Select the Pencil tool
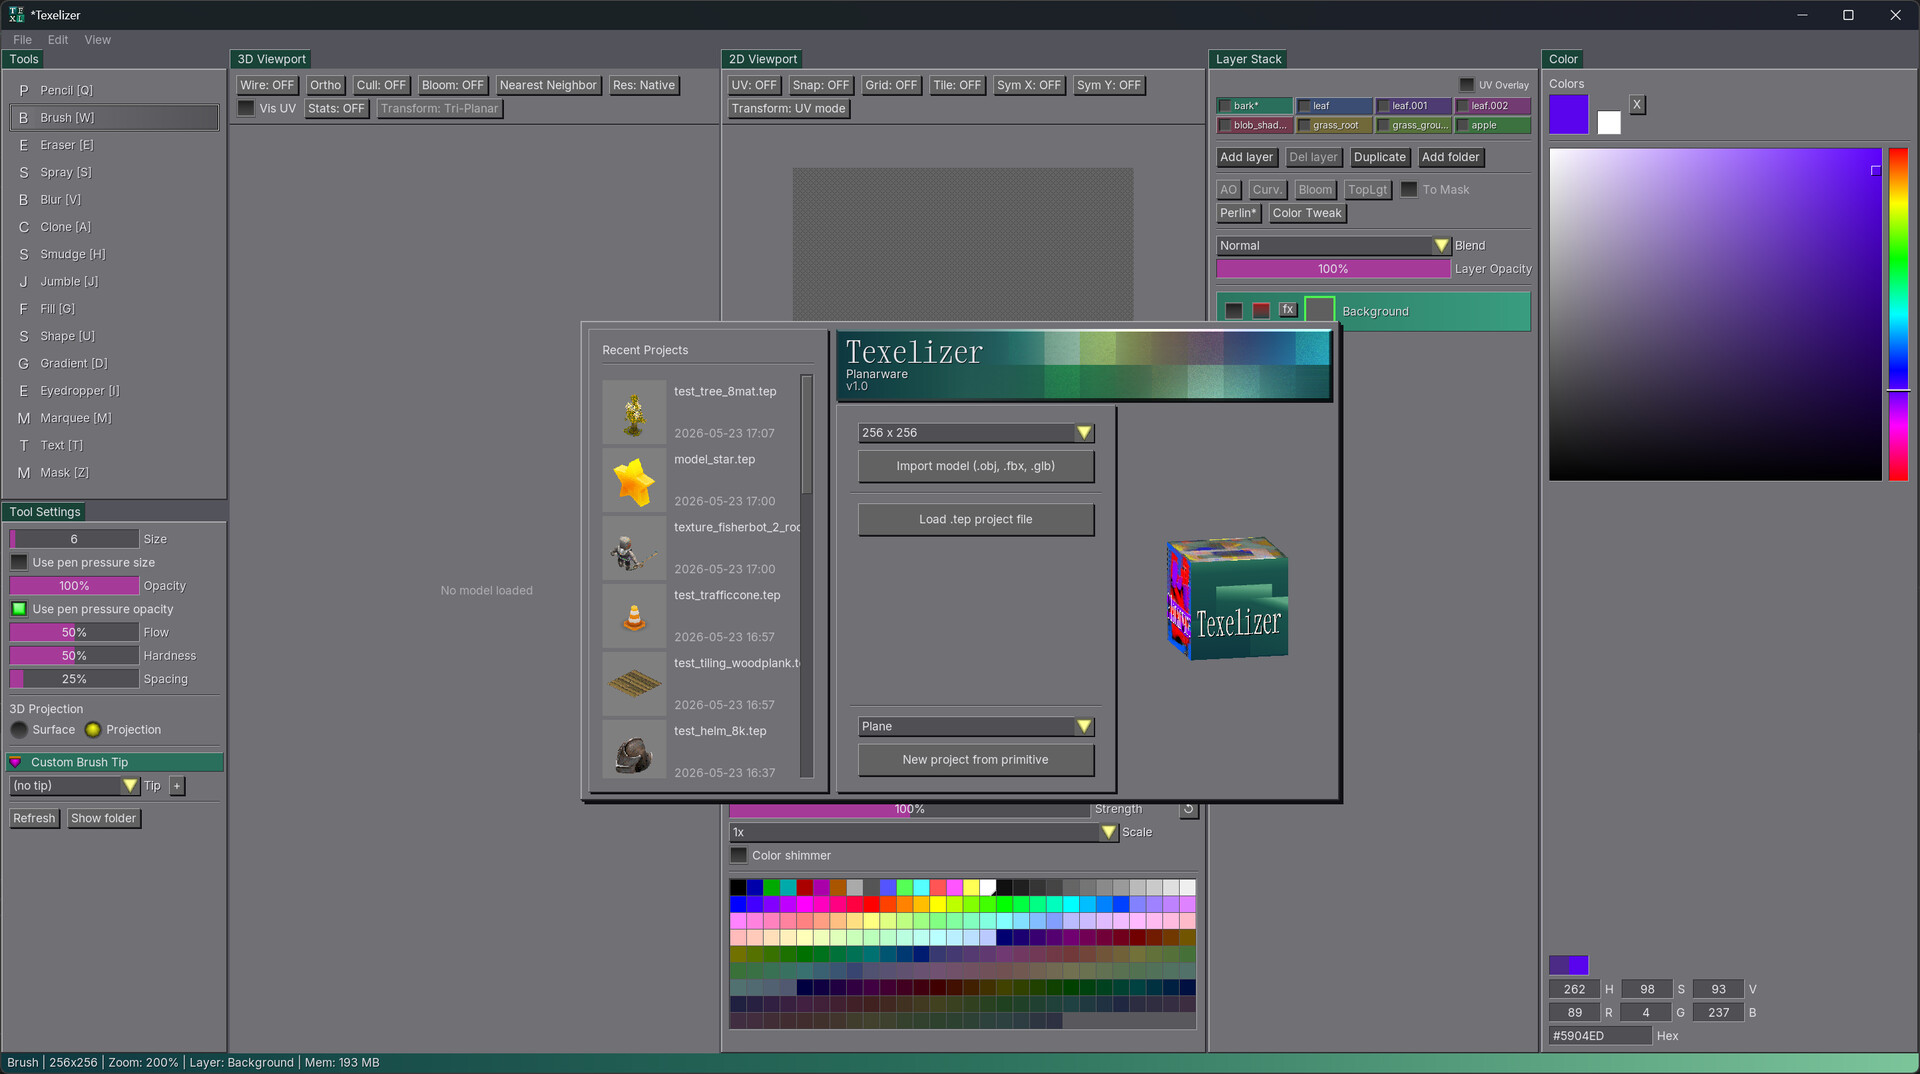Image resolution: width=1920 pixels, height=1074 pixels. tap(114, 90)
